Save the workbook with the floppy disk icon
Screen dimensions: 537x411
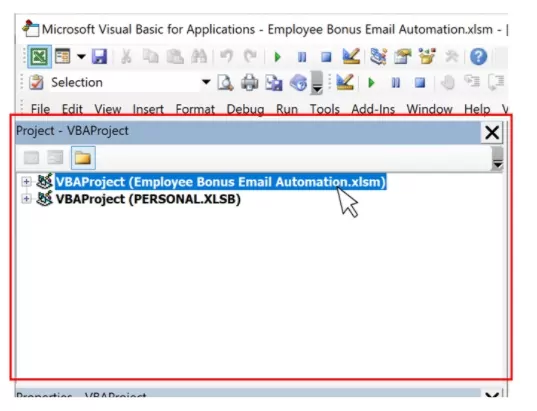(99, 56)
